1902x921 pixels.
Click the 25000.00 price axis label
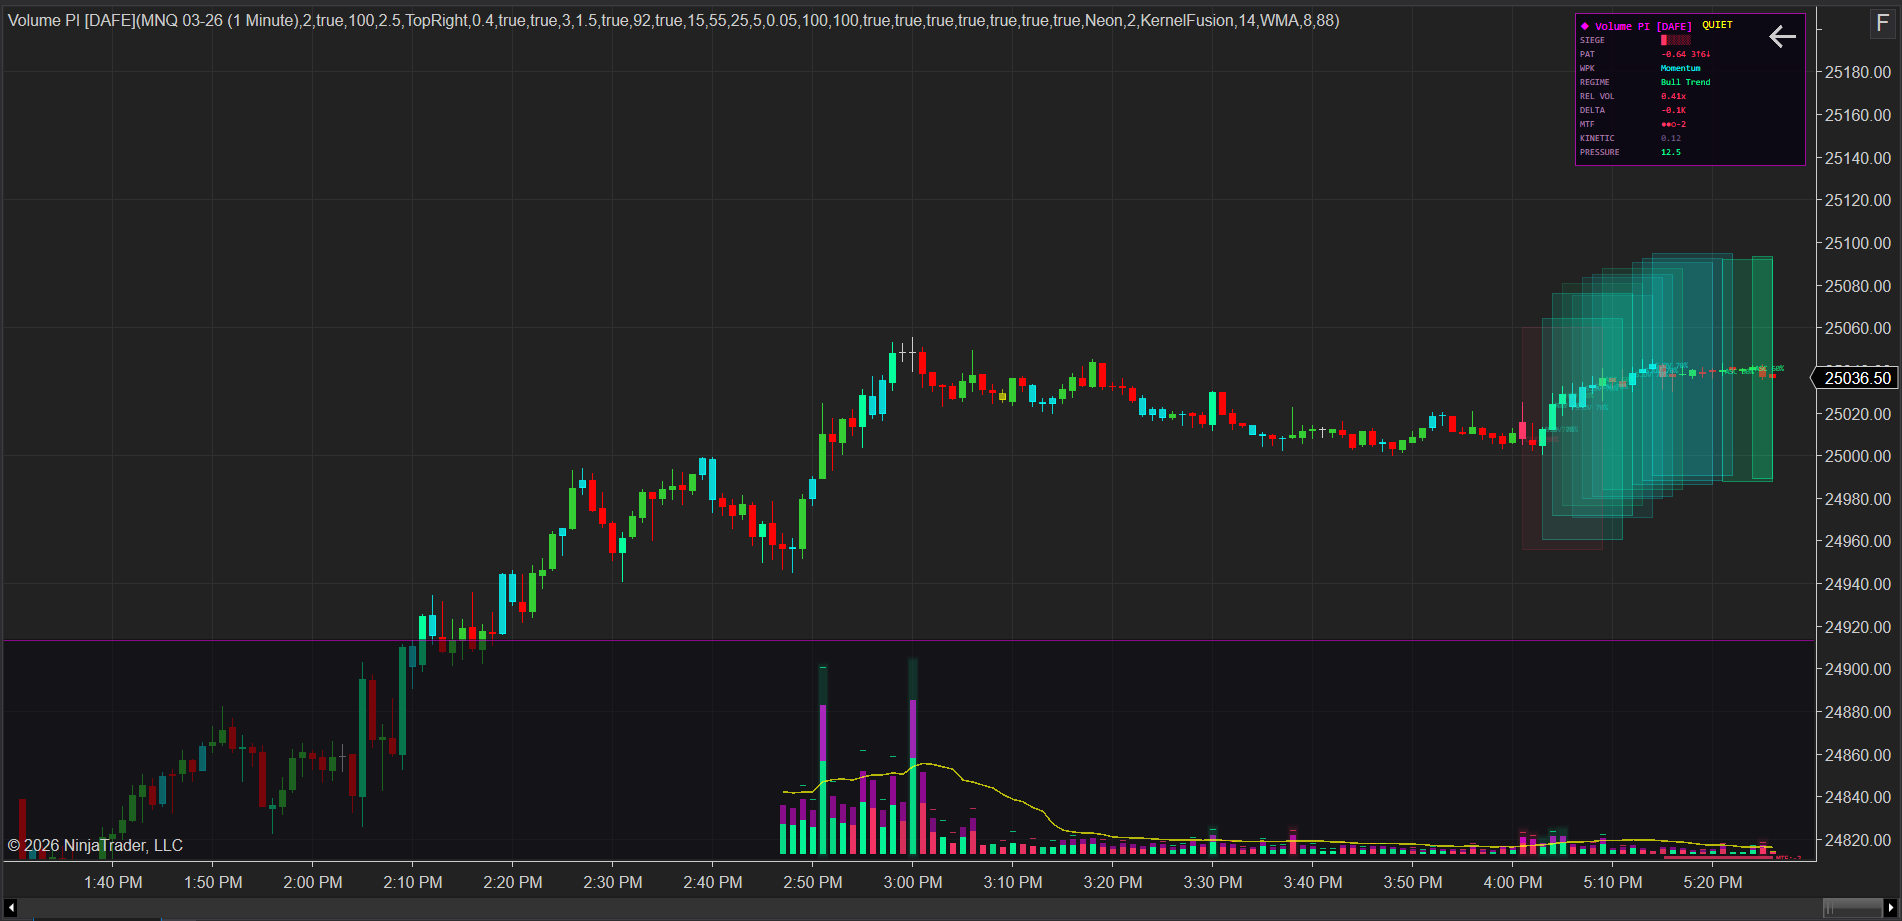[1857, 456]
